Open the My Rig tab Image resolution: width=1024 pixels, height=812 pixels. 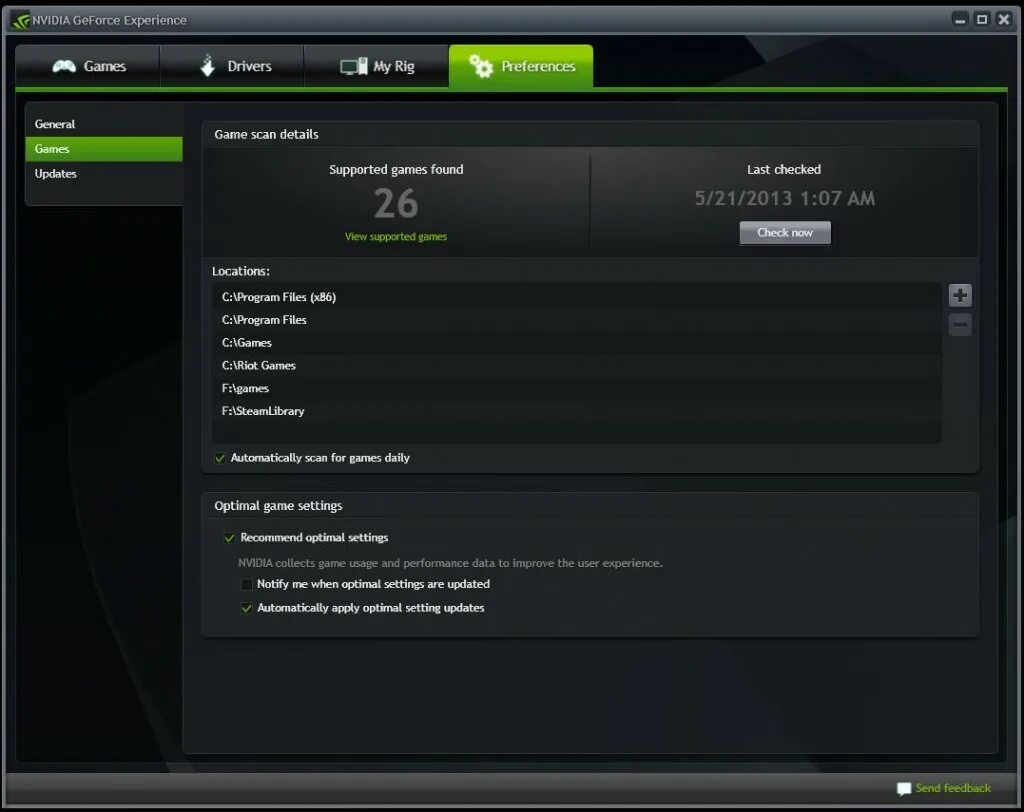377,66
